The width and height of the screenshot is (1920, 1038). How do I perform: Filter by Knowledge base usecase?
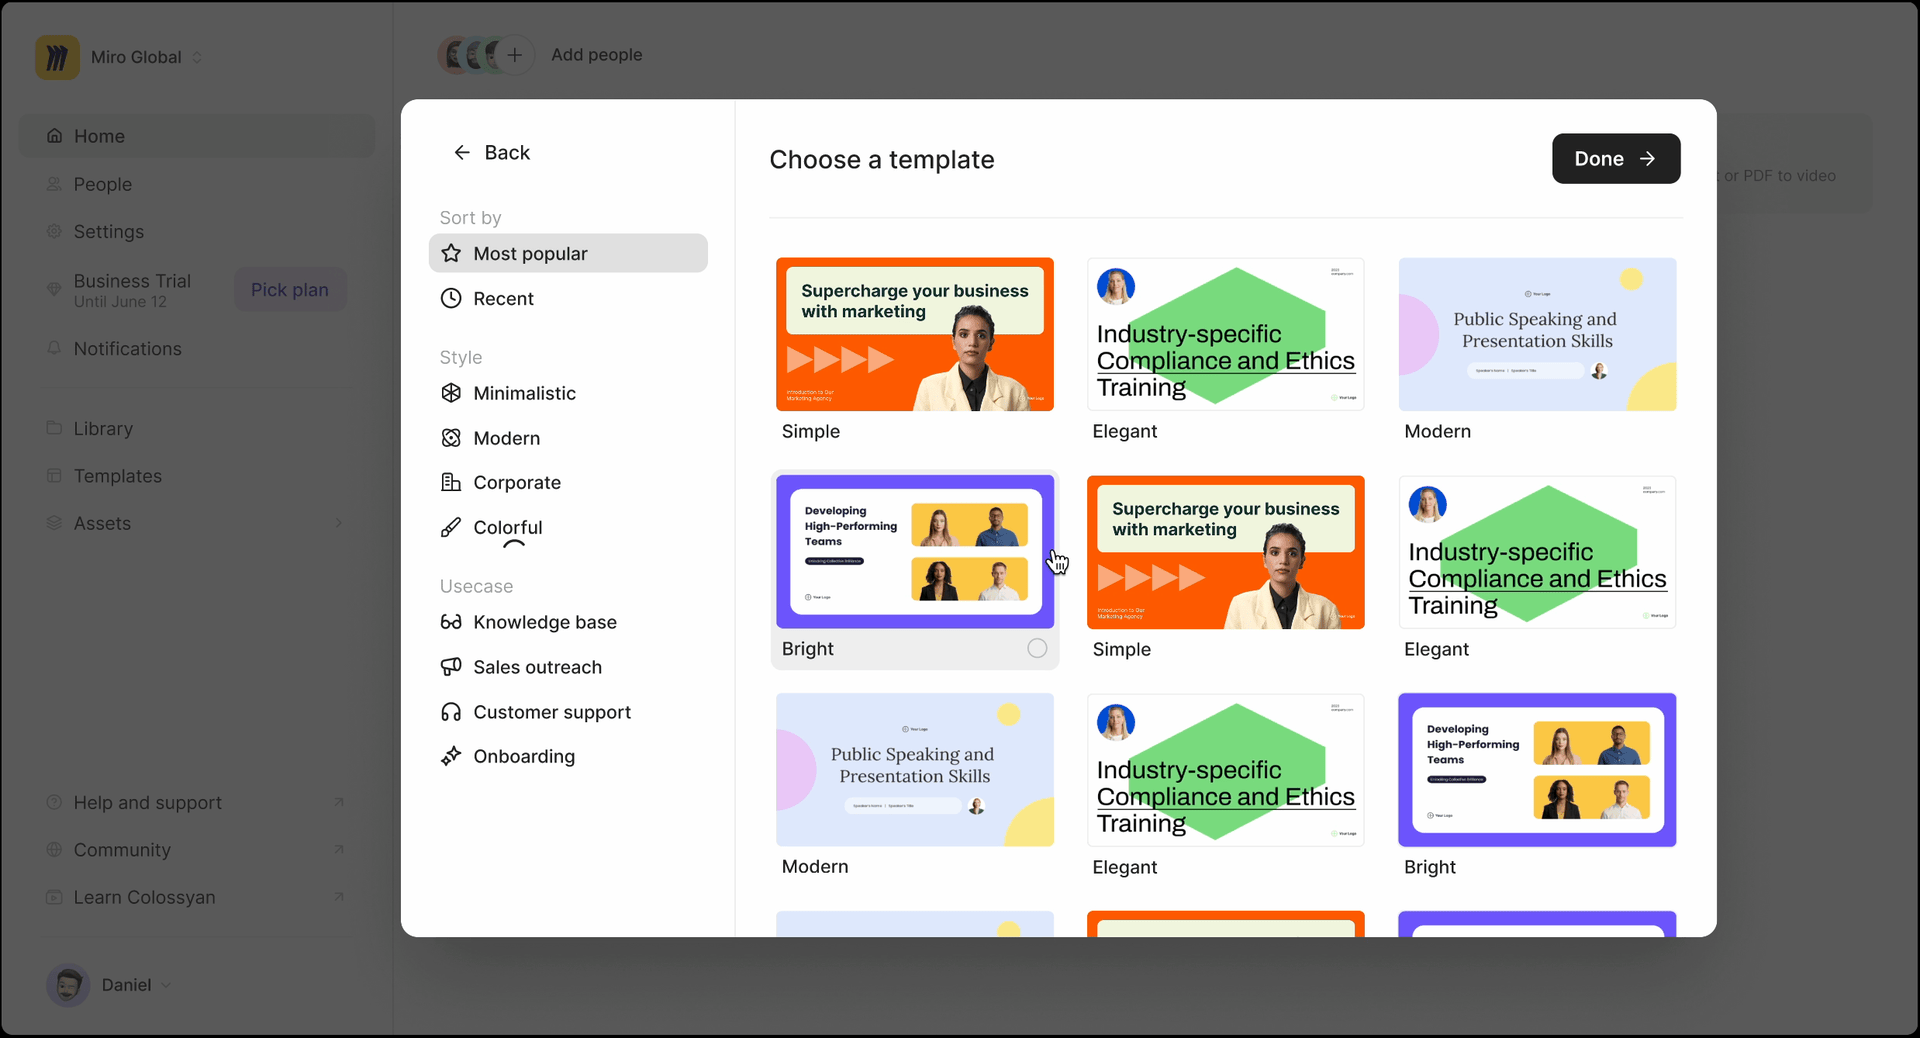pyautogui.click(x=568, y=622)
